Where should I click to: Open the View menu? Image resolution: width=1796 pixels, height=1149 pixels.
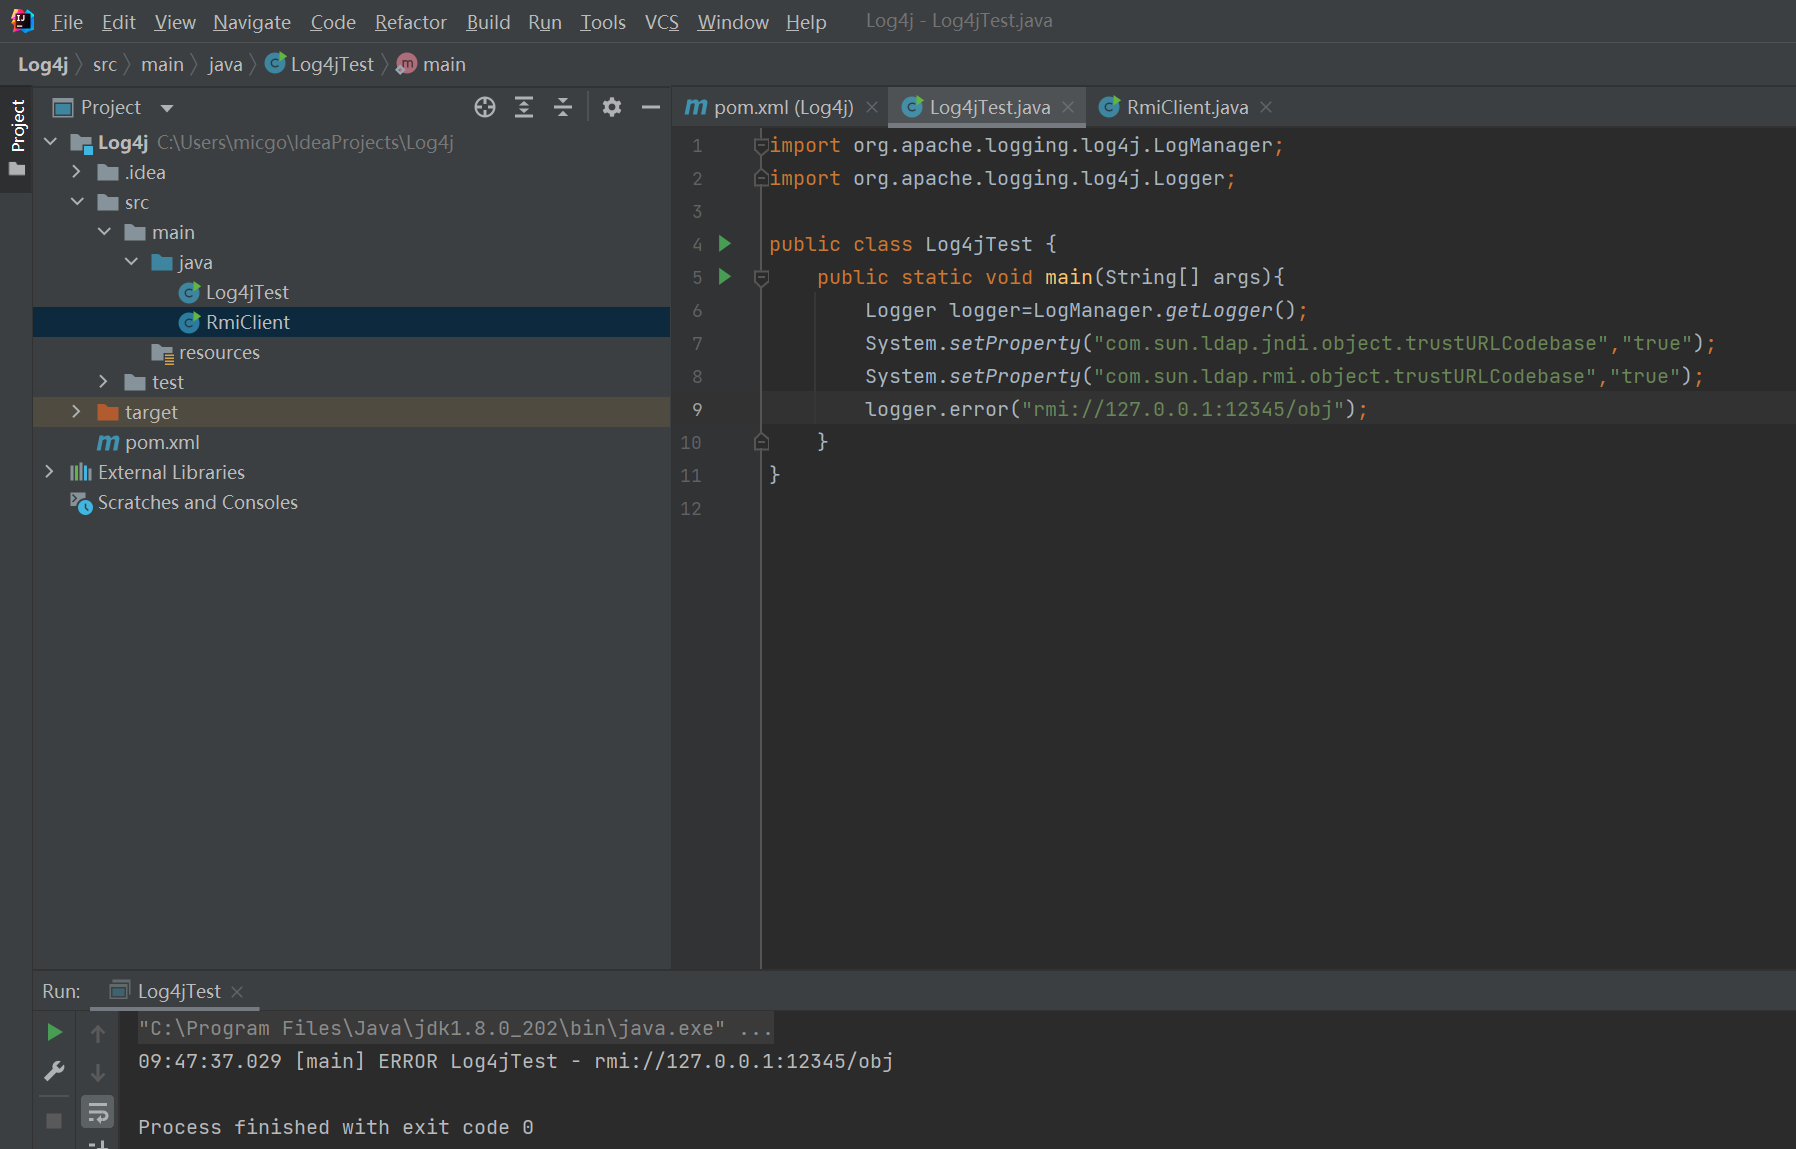tap(175, 22)
